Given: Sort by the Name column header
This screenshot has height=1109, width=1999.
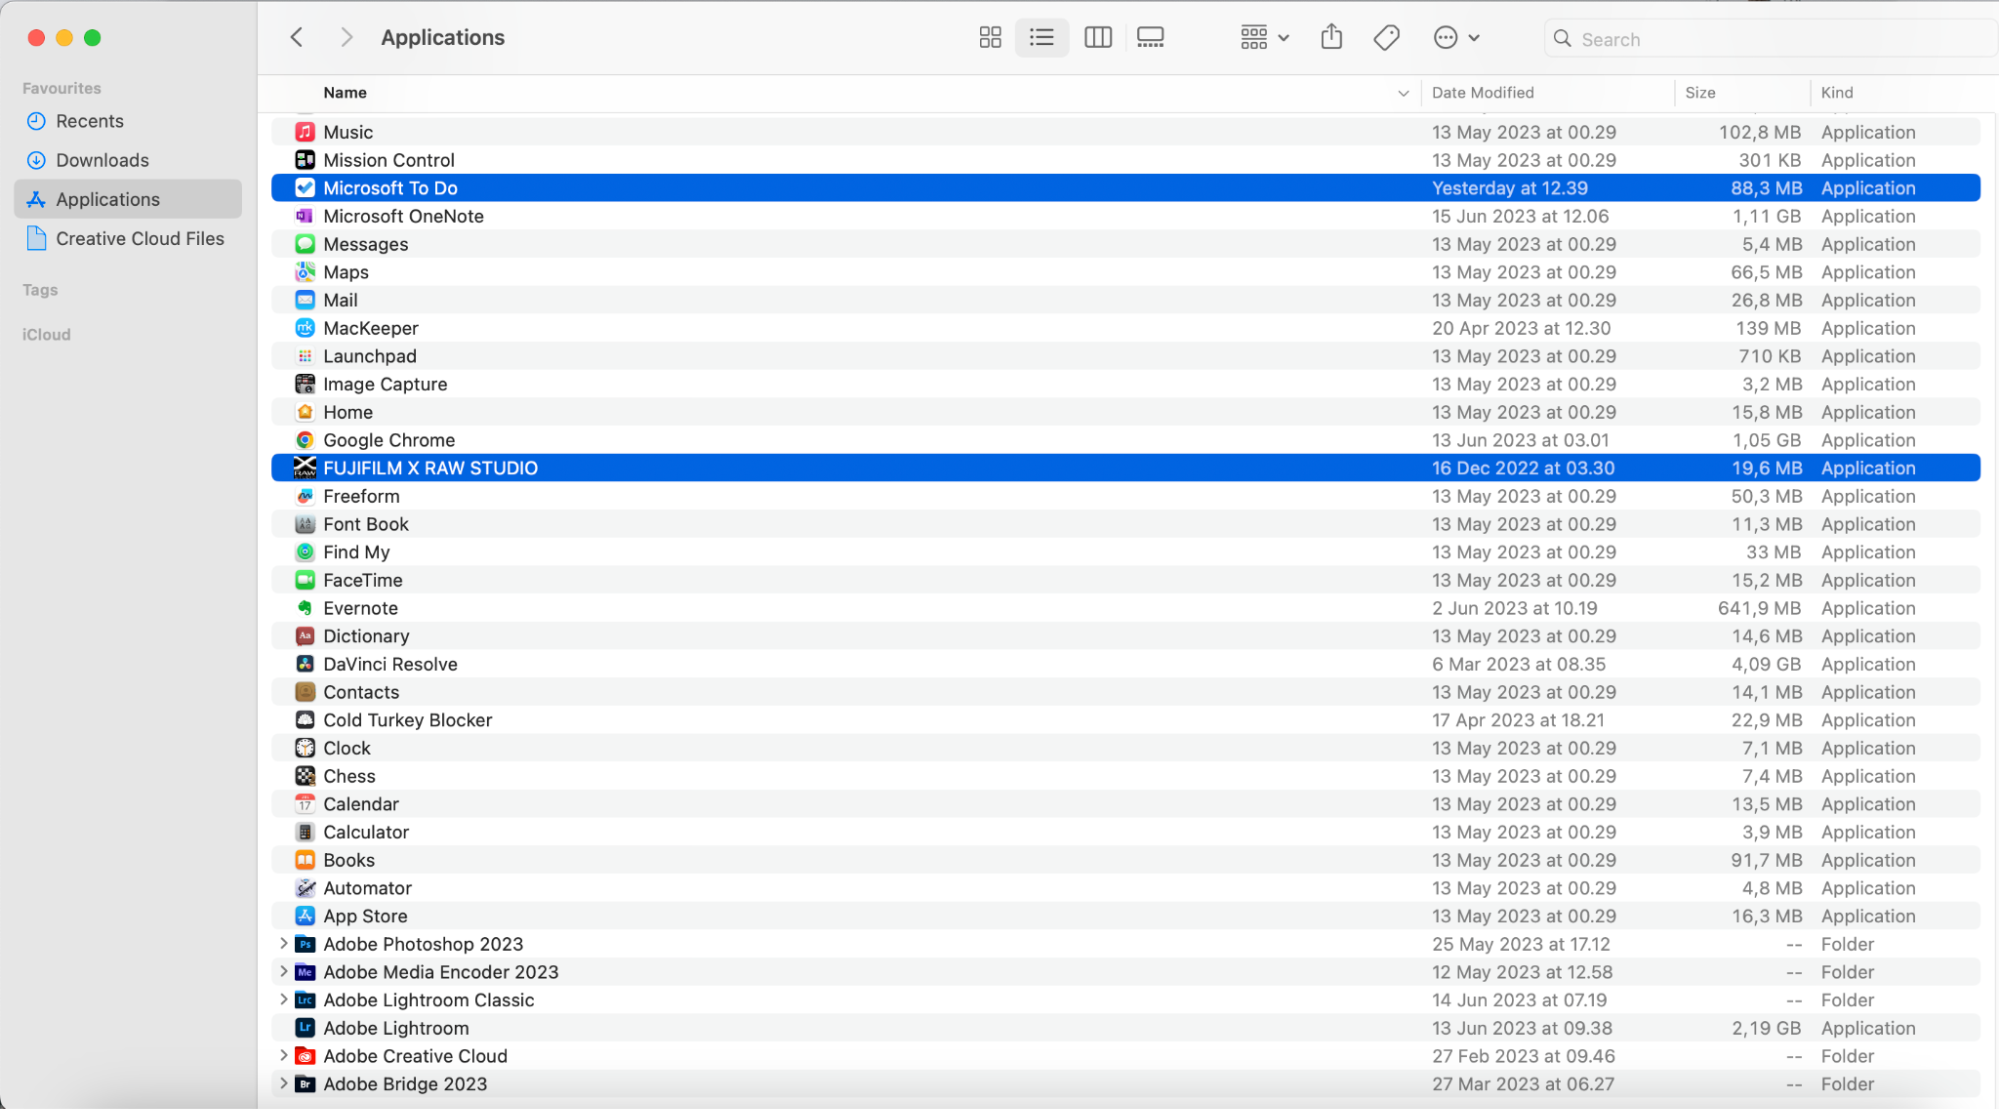Looking at the screenshot, I should point(345,92).
